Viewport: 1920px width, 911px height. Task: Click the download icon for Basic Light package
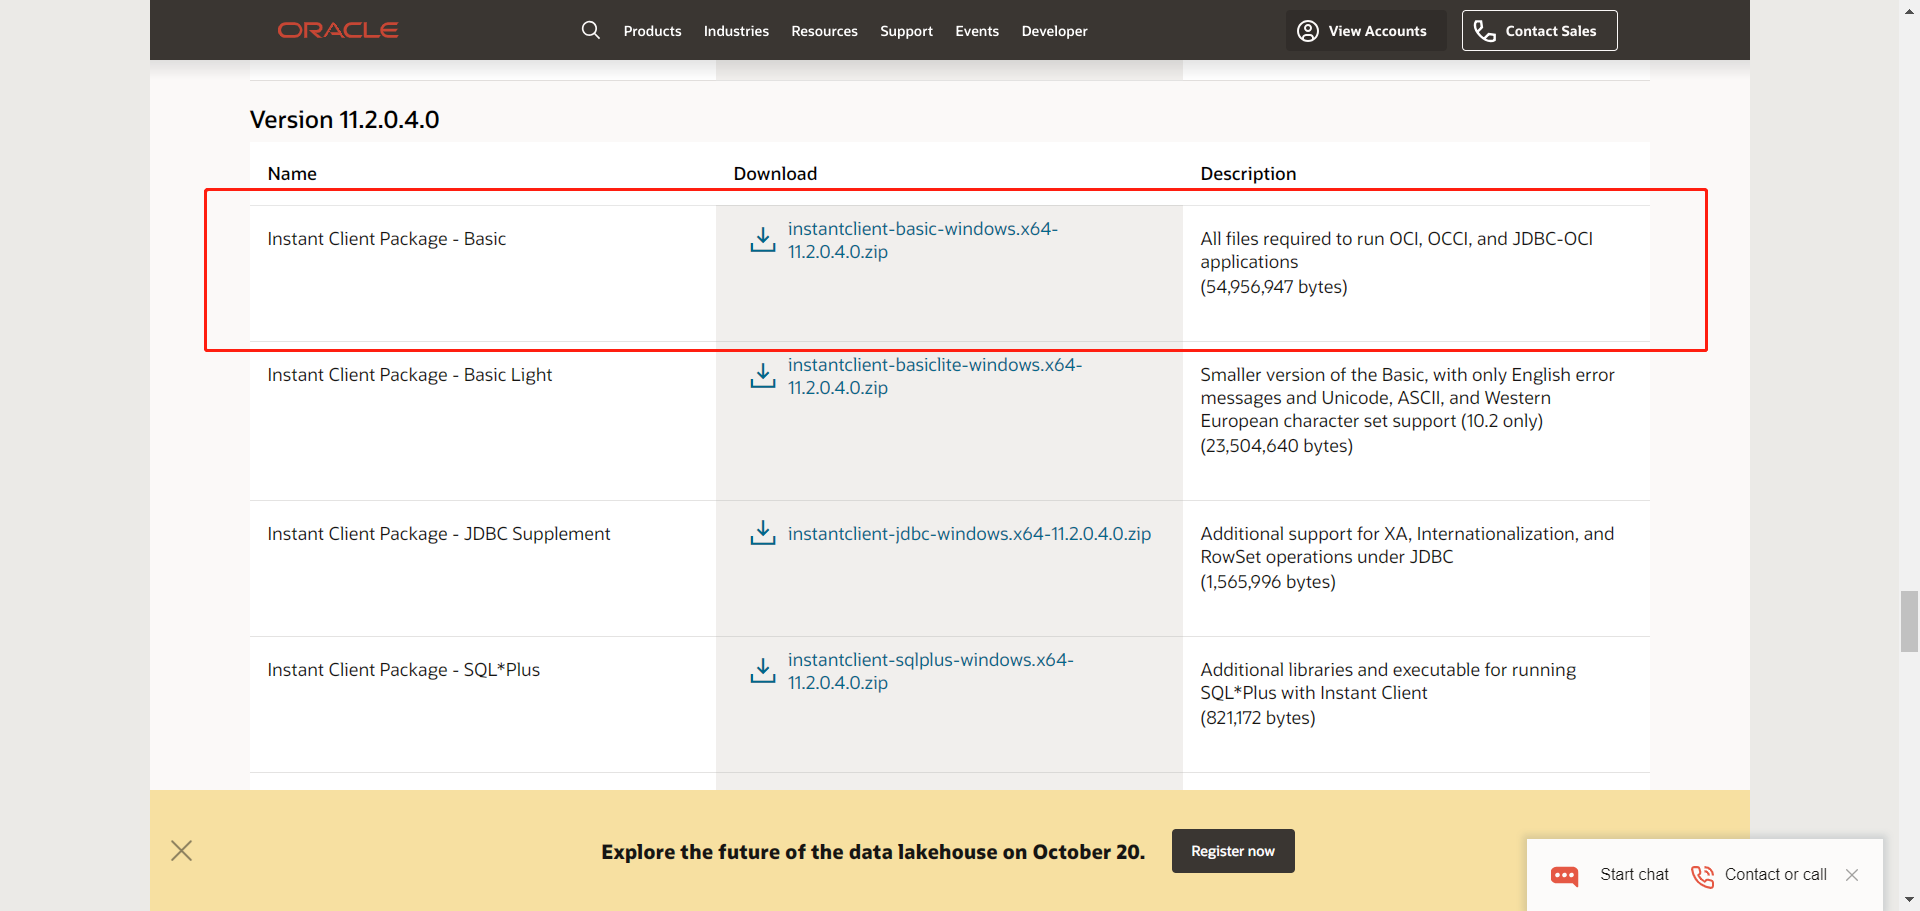762,376
